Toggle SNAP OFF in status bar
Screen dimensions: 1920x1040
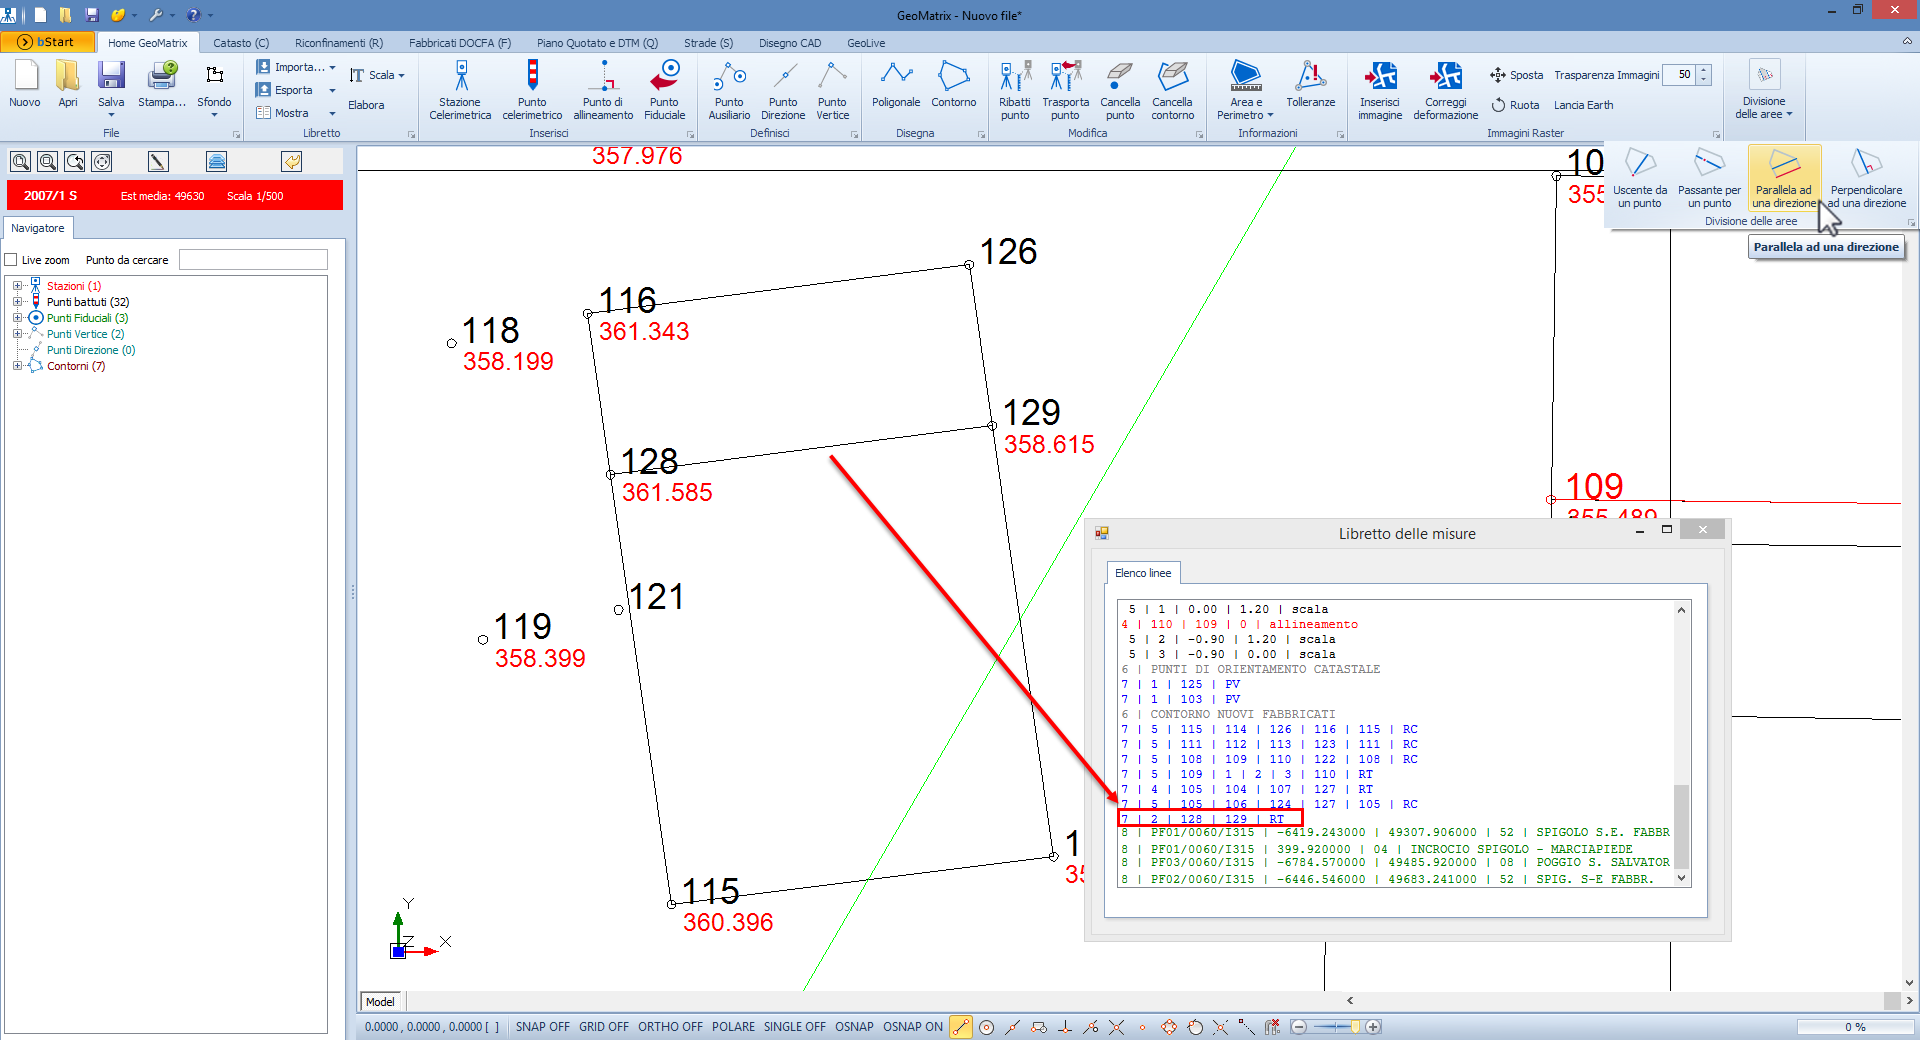(542, 1027)
